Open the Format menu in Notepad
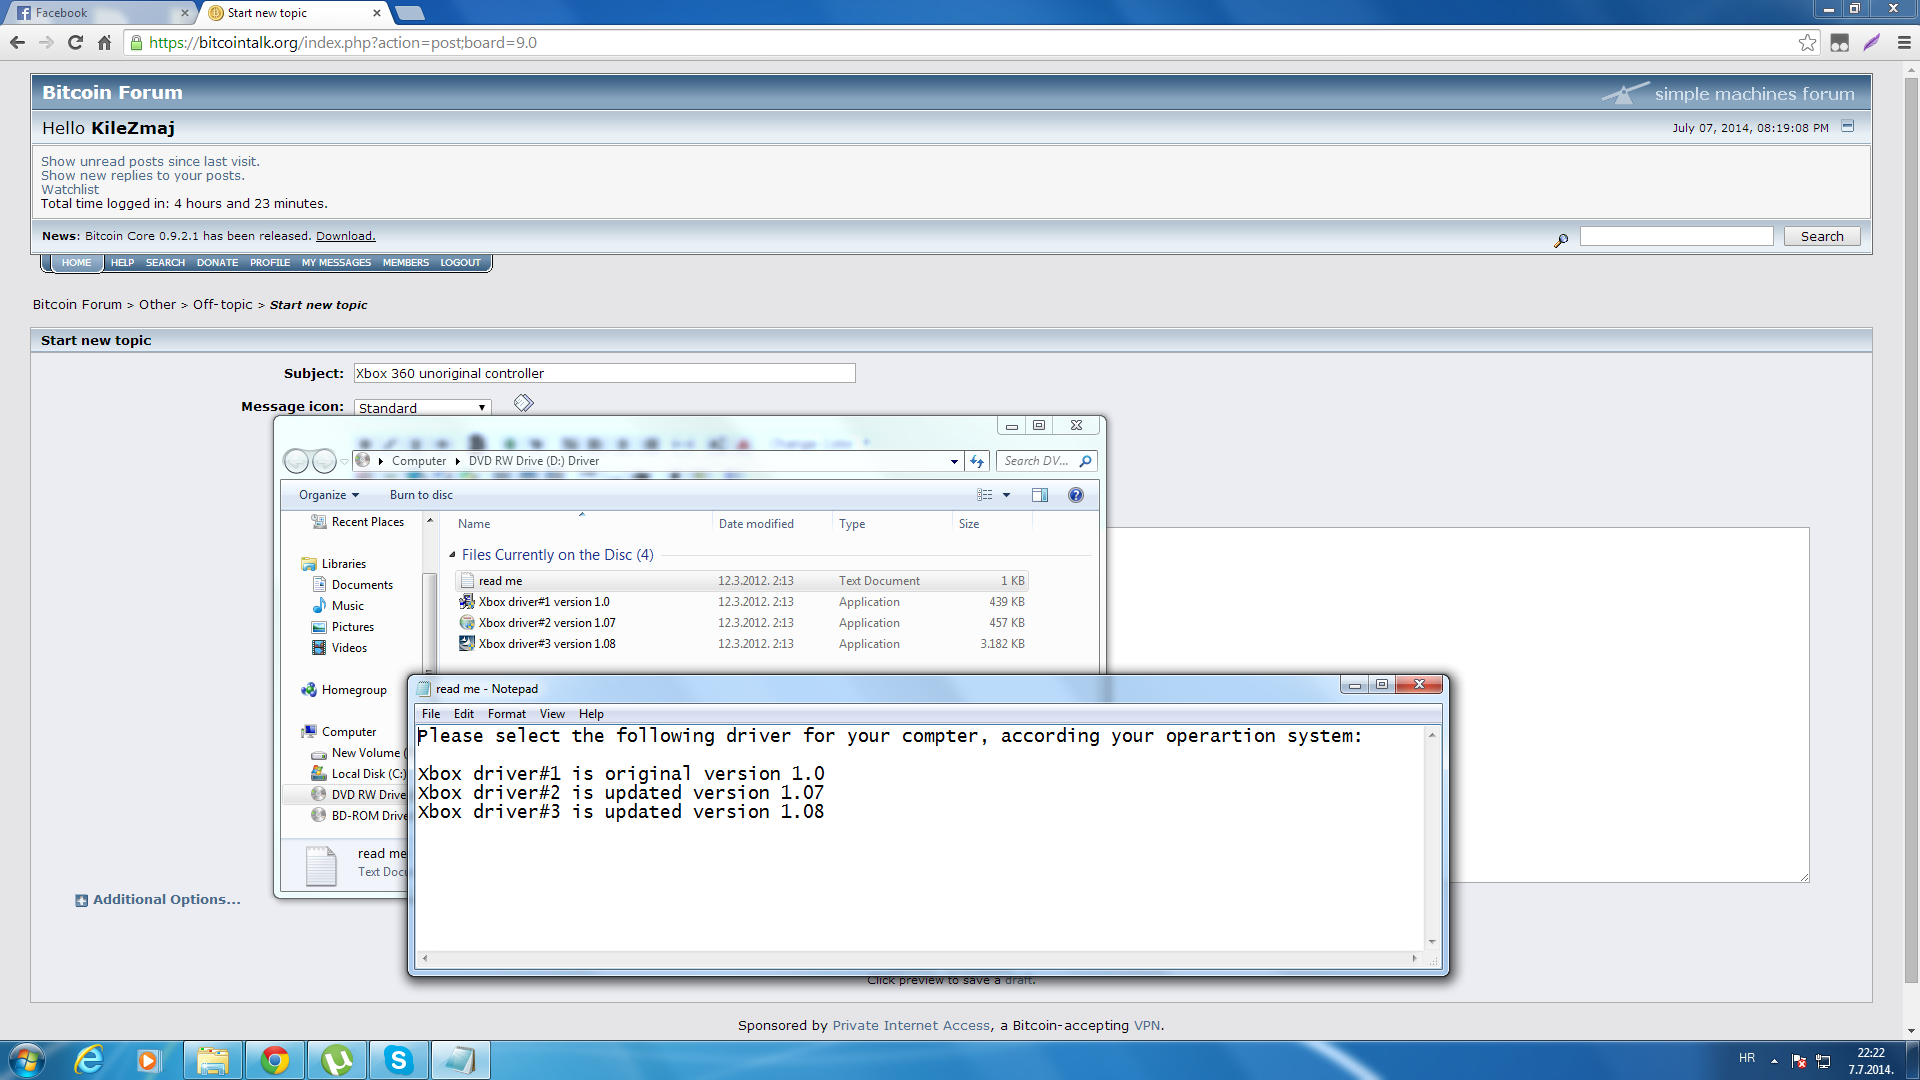Image resolution: width=1920 pixels, height=1080 pixels. coord(507,714)
